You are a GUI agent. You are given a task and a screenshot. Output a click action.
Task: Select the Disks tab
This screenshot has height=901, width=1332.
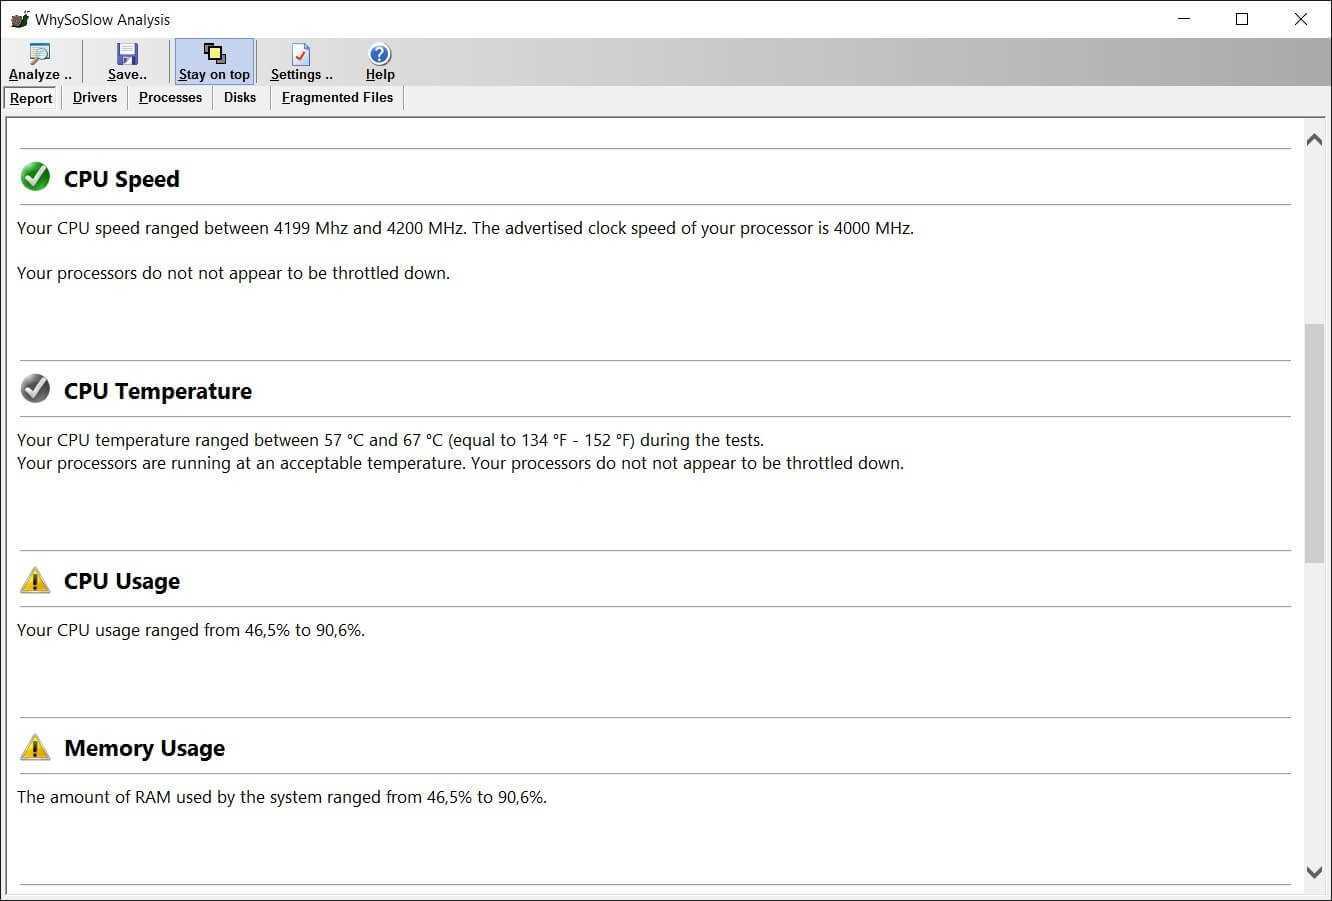coord(240,97)
